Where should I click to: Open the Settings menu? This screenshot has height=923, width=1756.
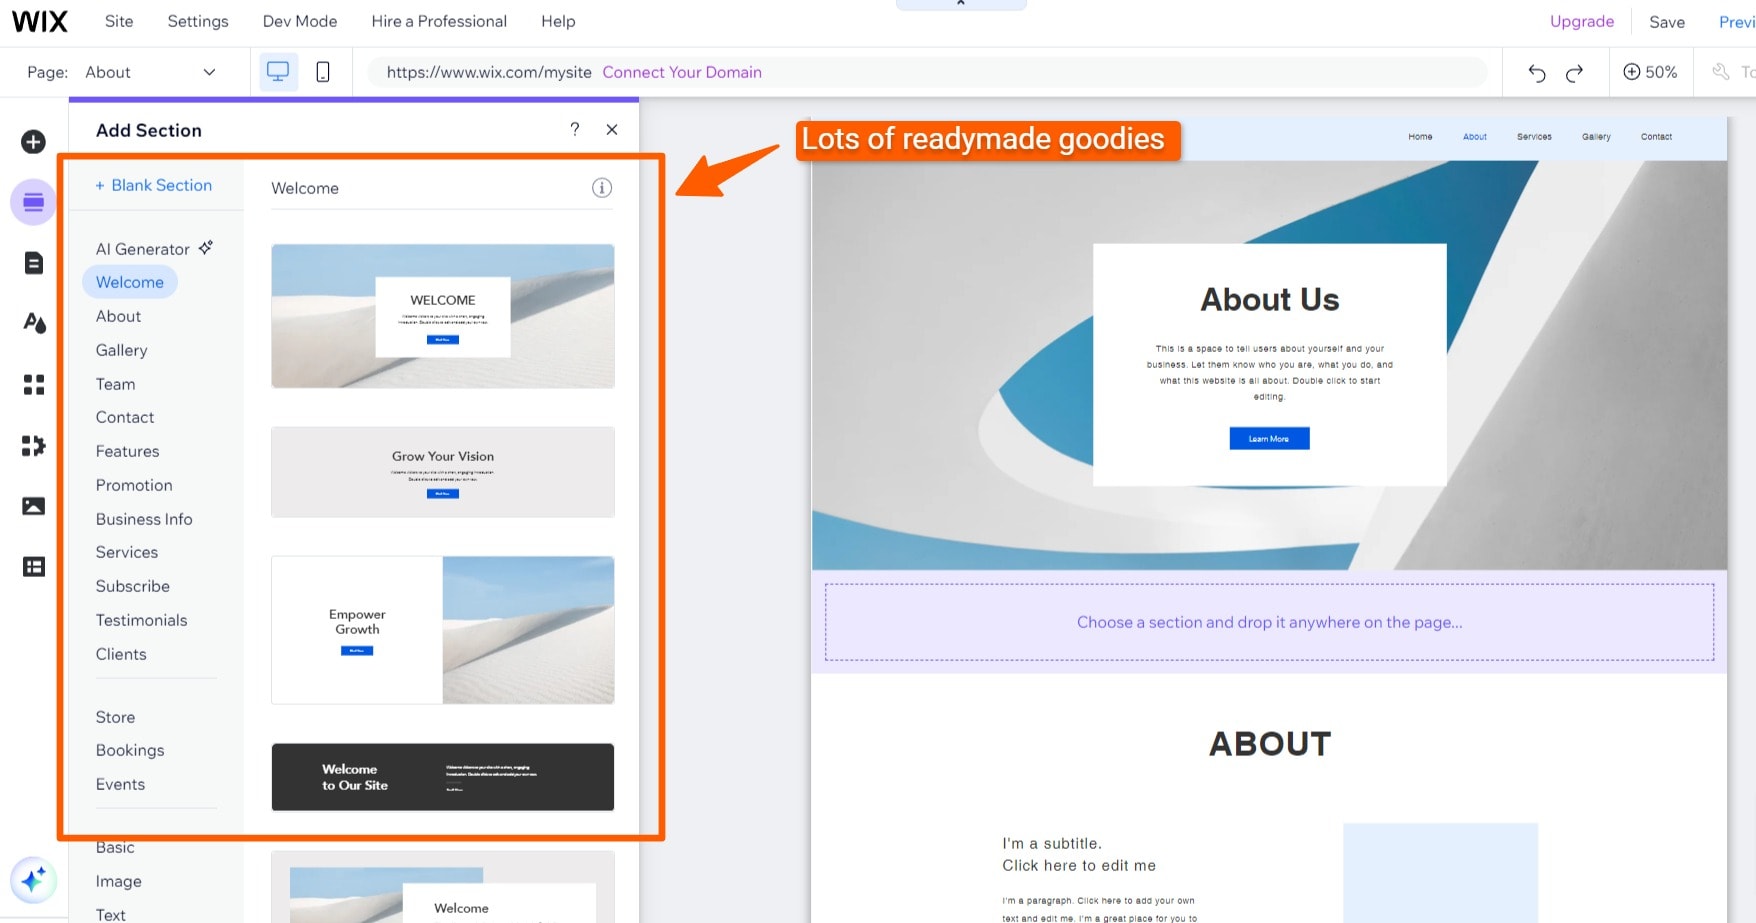click(197, 20)
